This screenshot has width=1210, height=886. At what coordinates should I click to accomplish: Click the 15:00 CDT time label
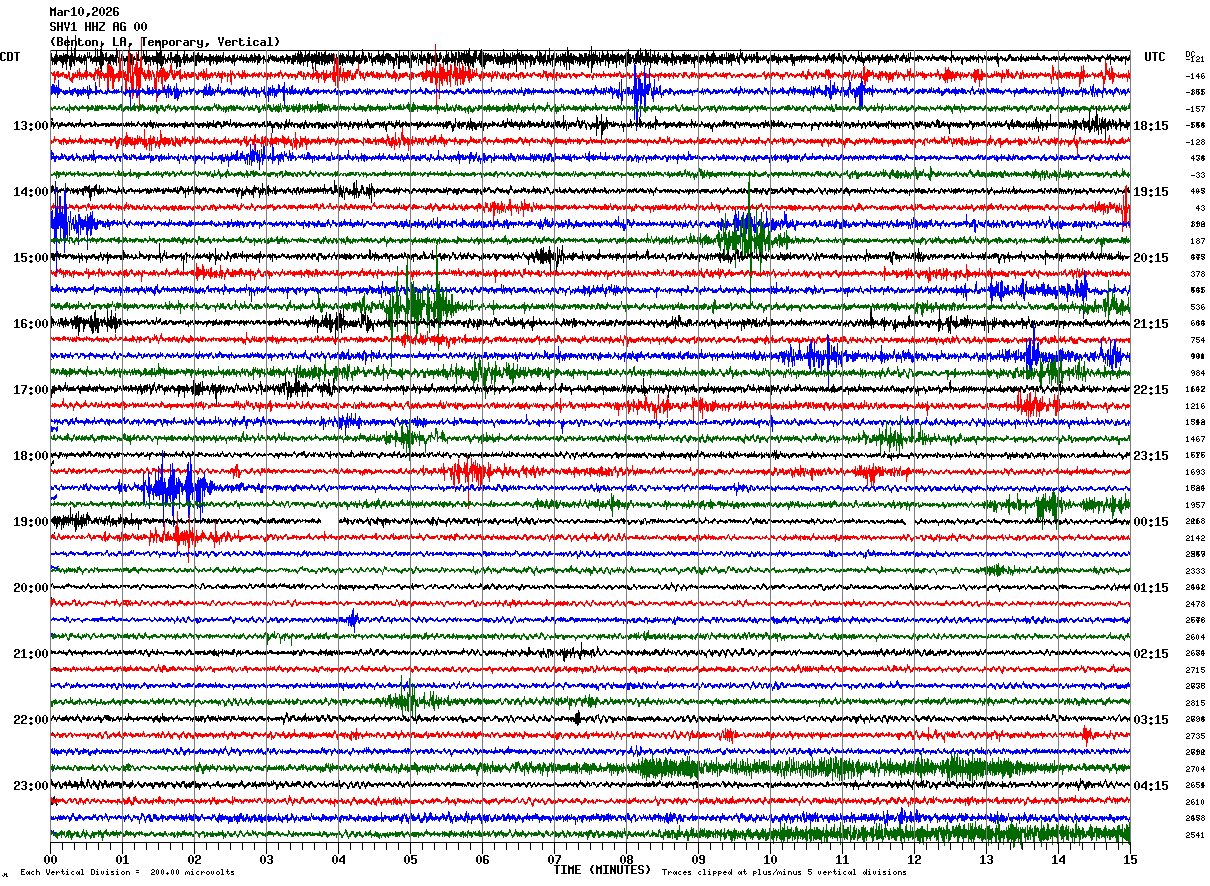click(31, 258)
